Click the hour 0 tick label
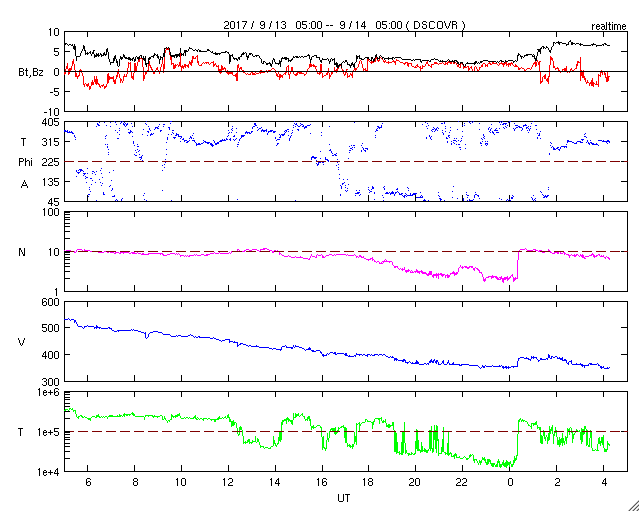640x512 pixels. click(510, 481)
